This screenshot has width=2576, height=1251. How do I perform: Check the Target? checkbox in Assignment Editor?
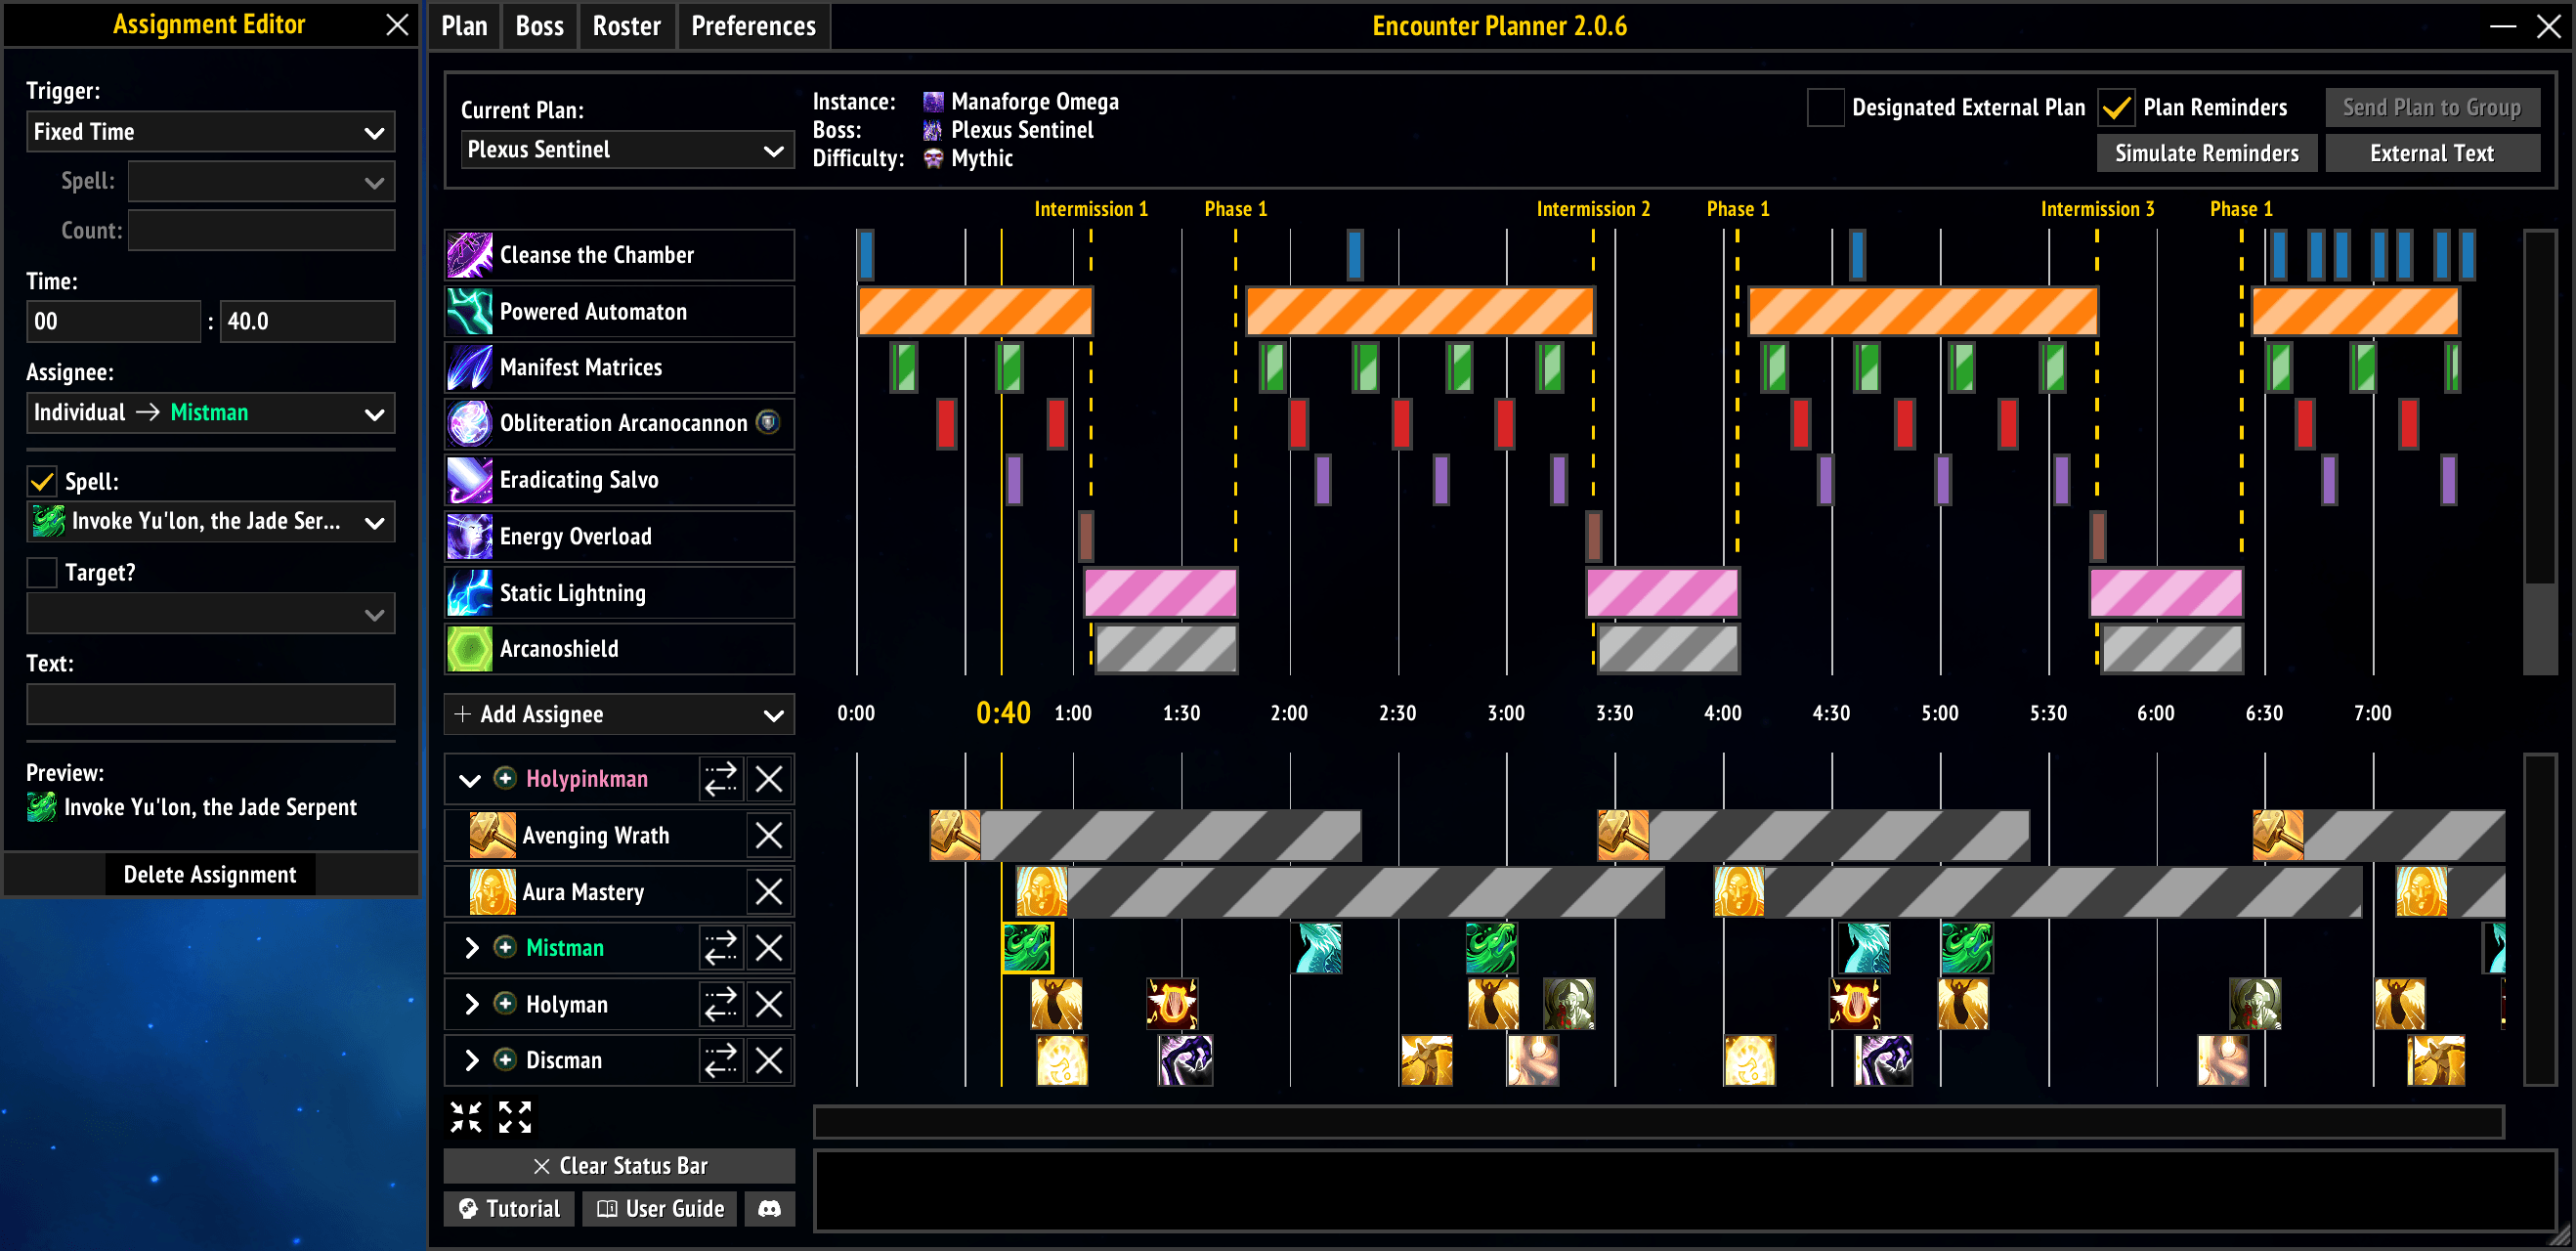[41, 572]
